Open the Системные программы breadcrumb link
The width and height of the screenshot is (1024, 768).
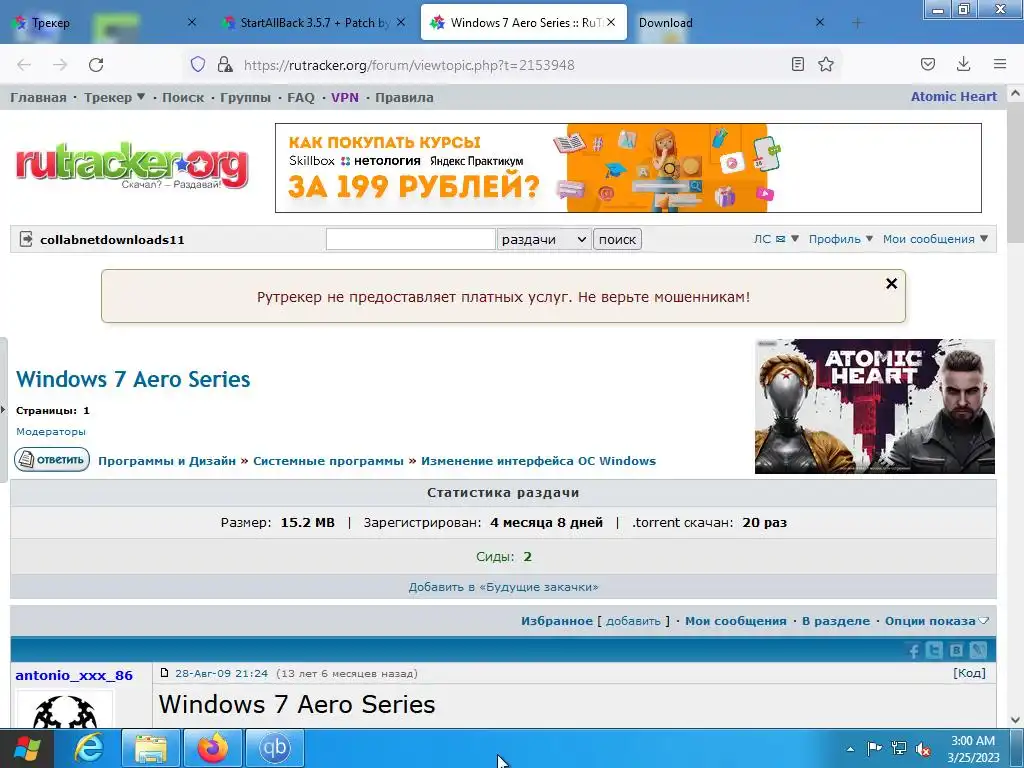[x=328, y=460]
